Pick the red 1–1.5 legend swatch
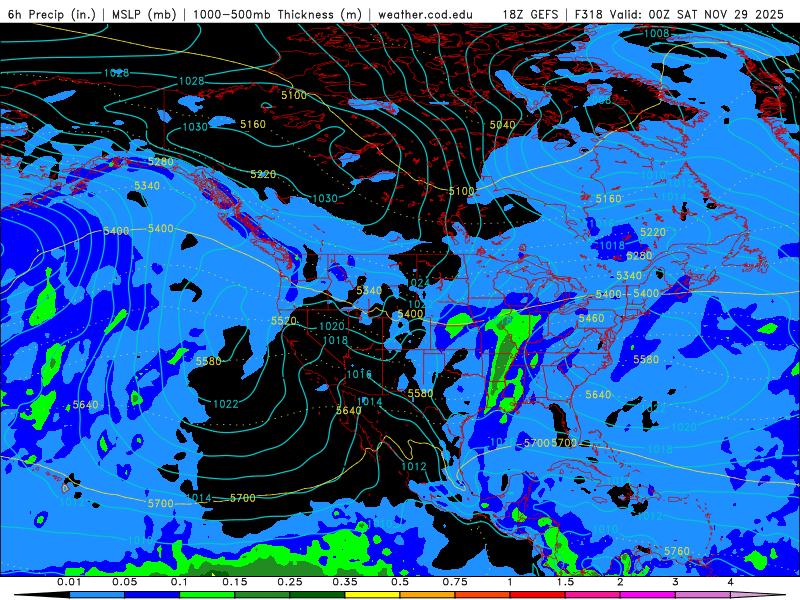This screenshot has height=600, width=800. (x=538, y=595)
